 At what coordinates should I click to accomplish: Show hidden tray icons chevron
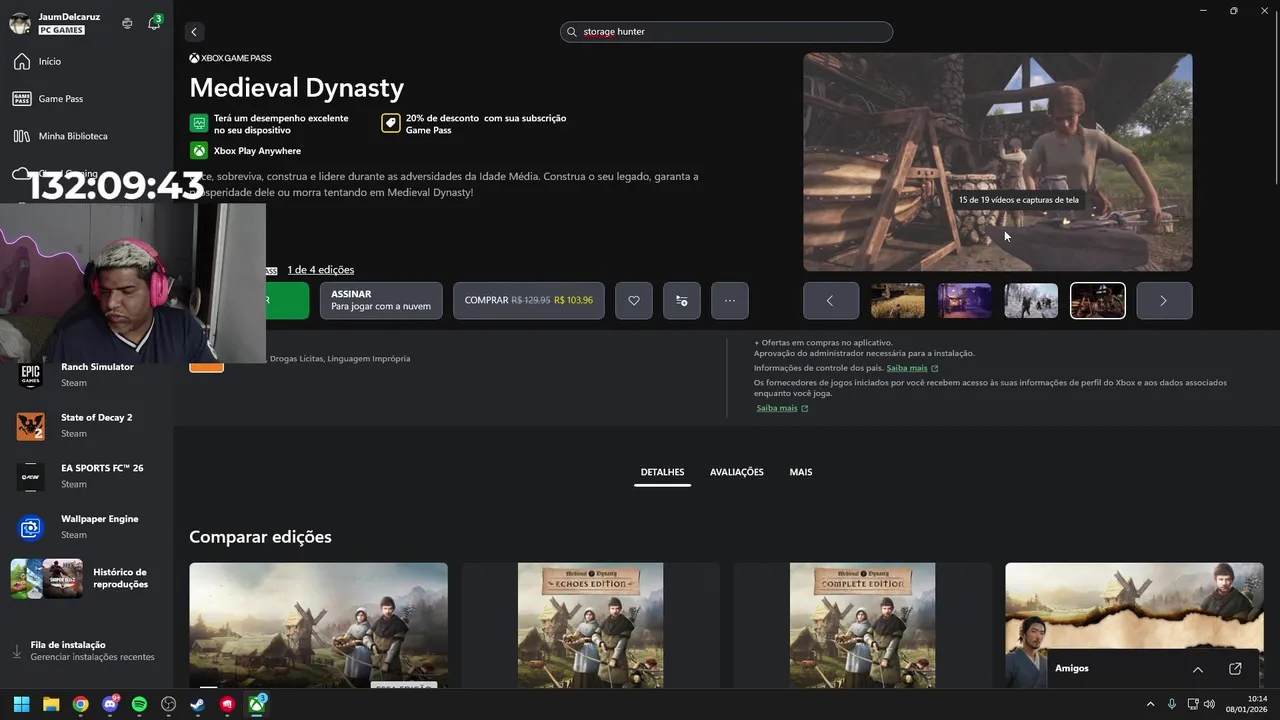(1150, 704)
